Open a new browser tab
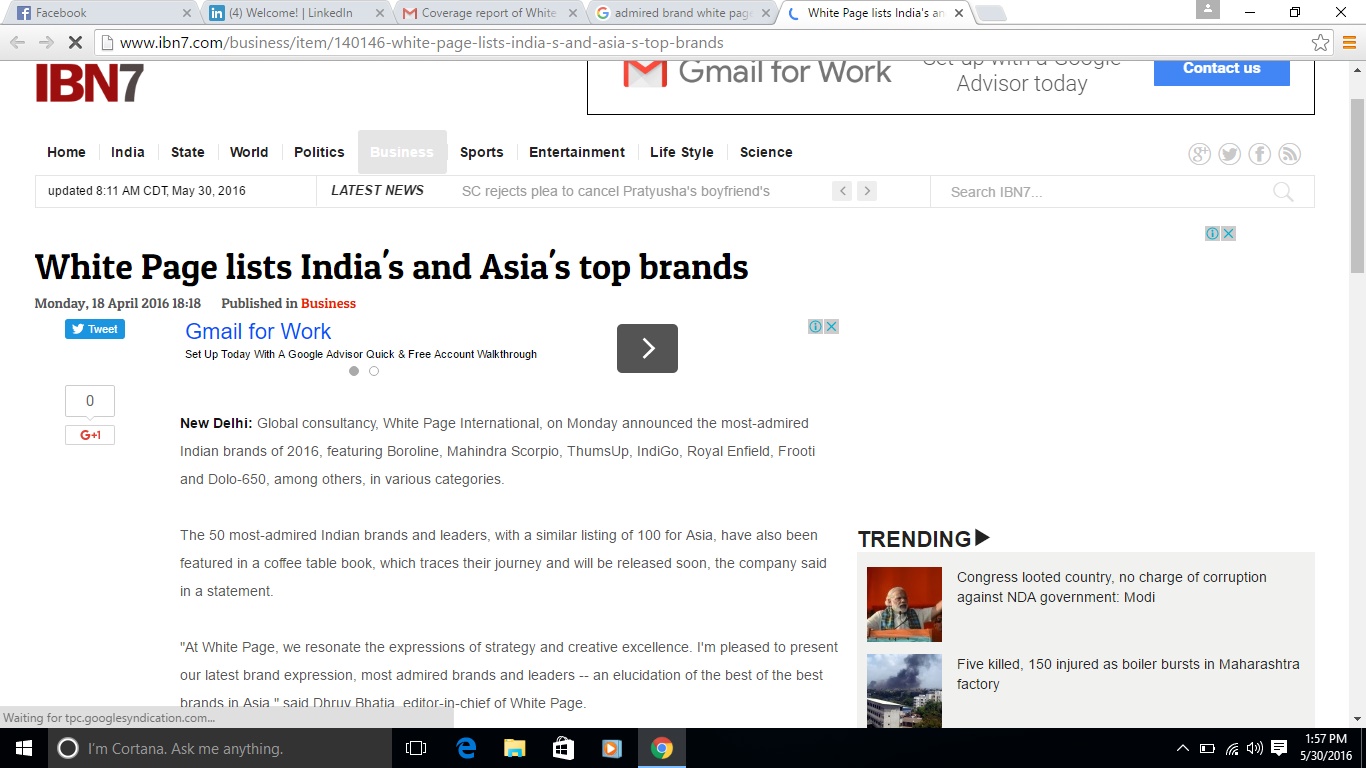 pyautogui.click(x=990, y=13)
